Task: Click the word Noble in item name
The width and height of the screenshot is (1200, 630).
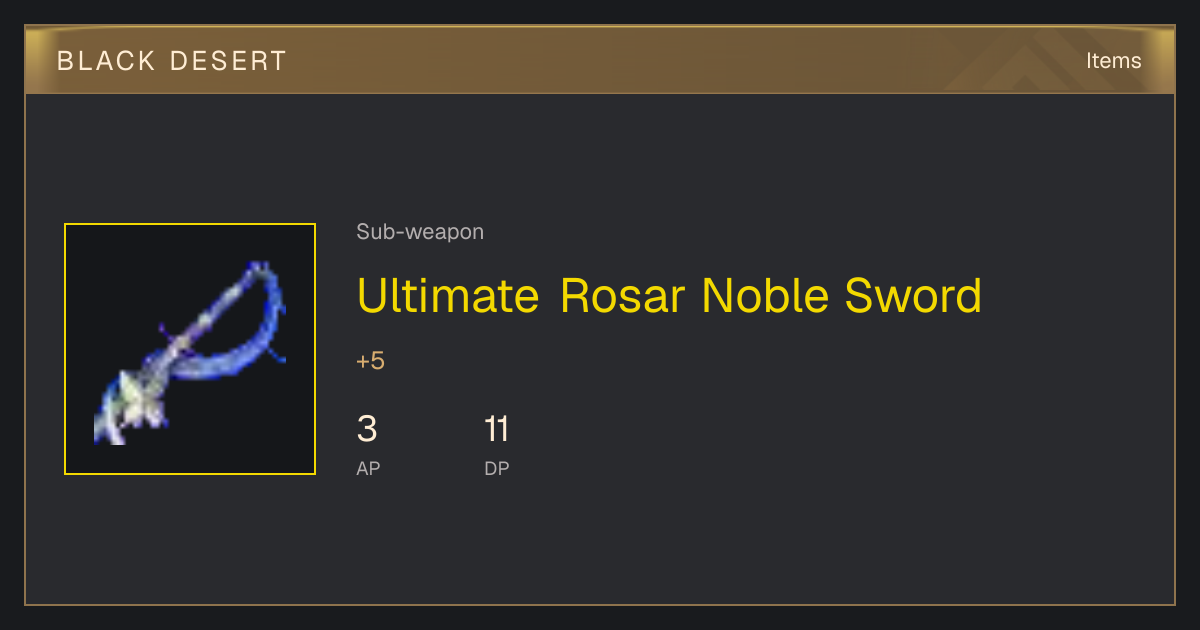Action: pos(766,296)
